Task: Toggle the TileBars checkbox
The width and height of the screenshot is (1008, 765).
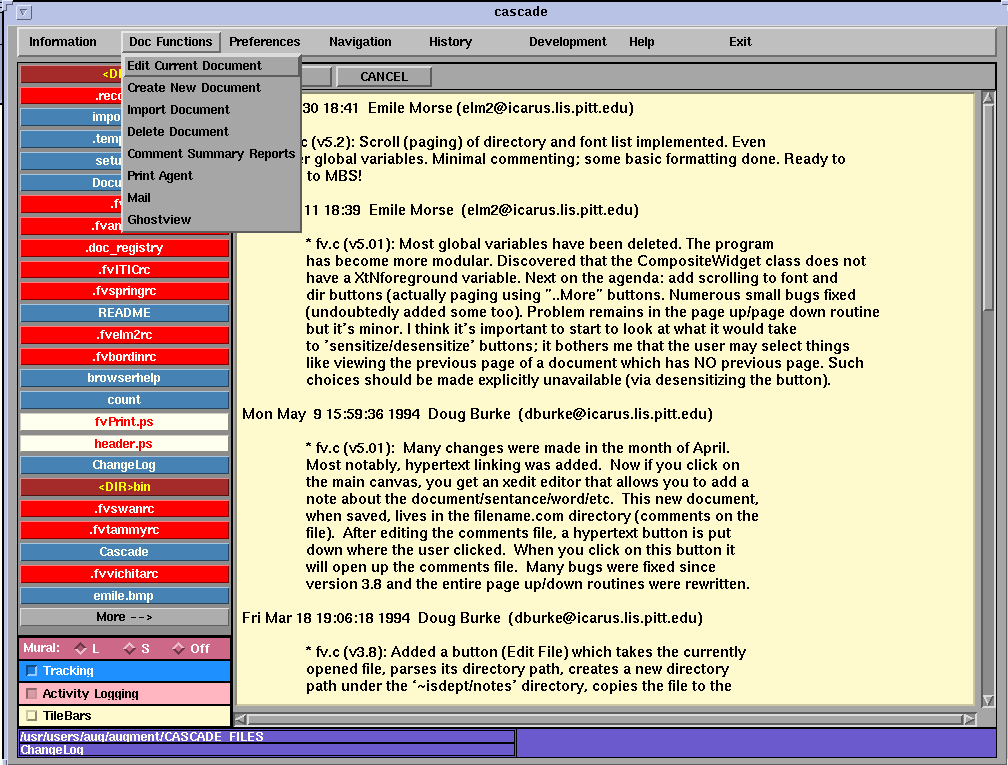Action: (32, 716)
